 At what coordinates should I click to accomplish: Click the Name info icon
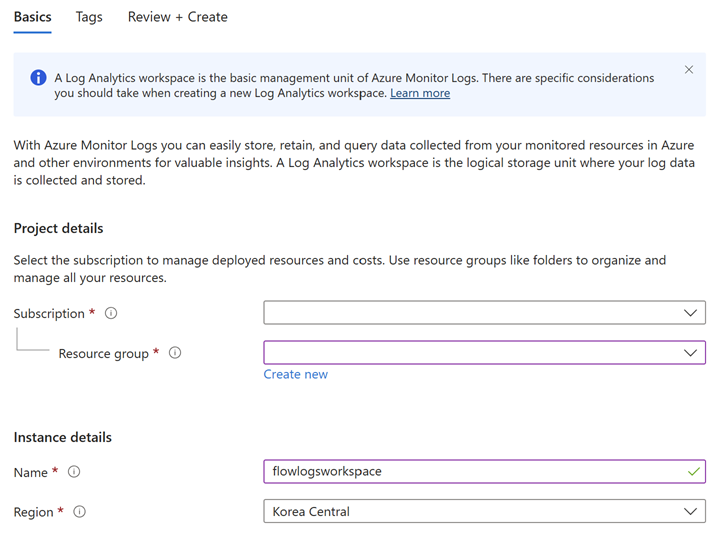74,472
